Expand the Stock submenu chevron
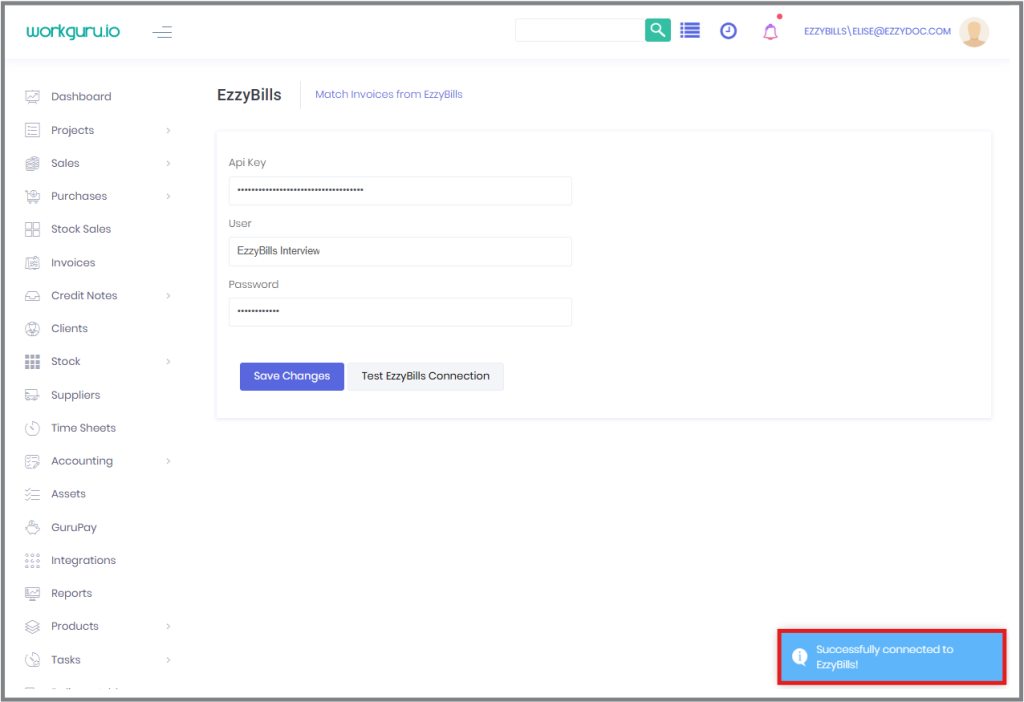 tap(168, 362)
